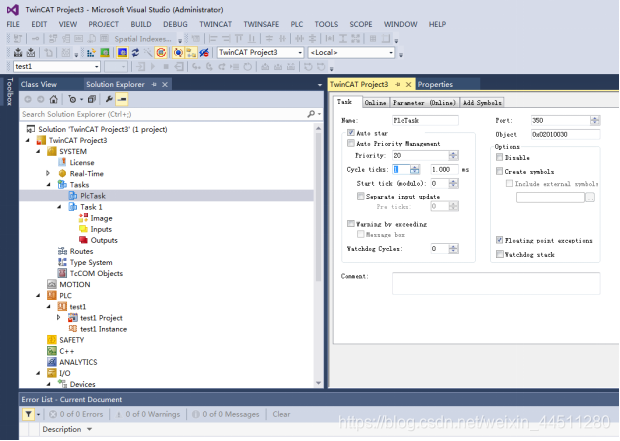Open the SCOPE menu

pyautogui.click(x=361, y=24)
